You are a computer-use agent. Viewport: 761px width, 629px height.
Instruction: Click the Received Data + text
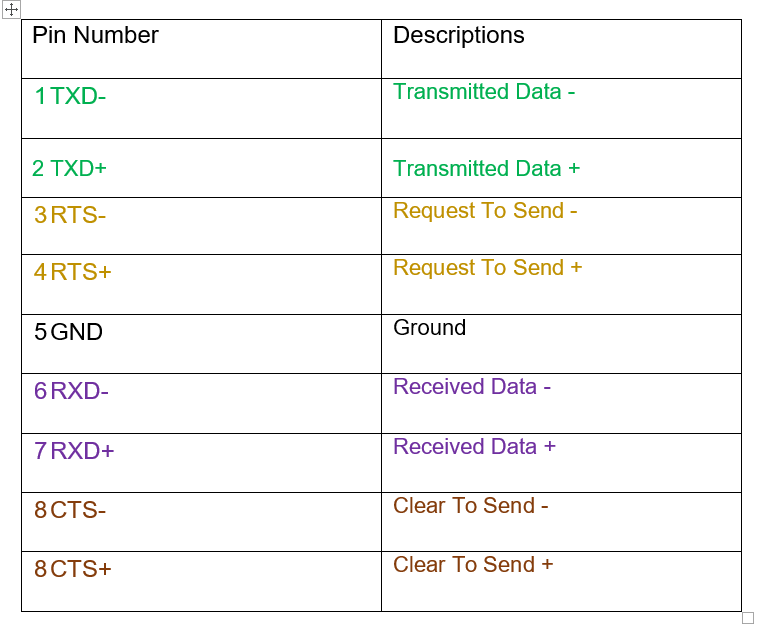pyautogui.click(x=474, y=447)
